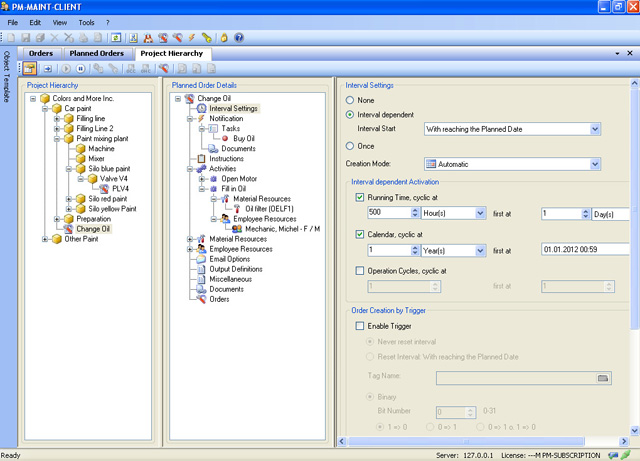Viewport: 640px width, 461px height.
Task: Click the lightning bolt icon in toolbar
Action: coord(191,38)
